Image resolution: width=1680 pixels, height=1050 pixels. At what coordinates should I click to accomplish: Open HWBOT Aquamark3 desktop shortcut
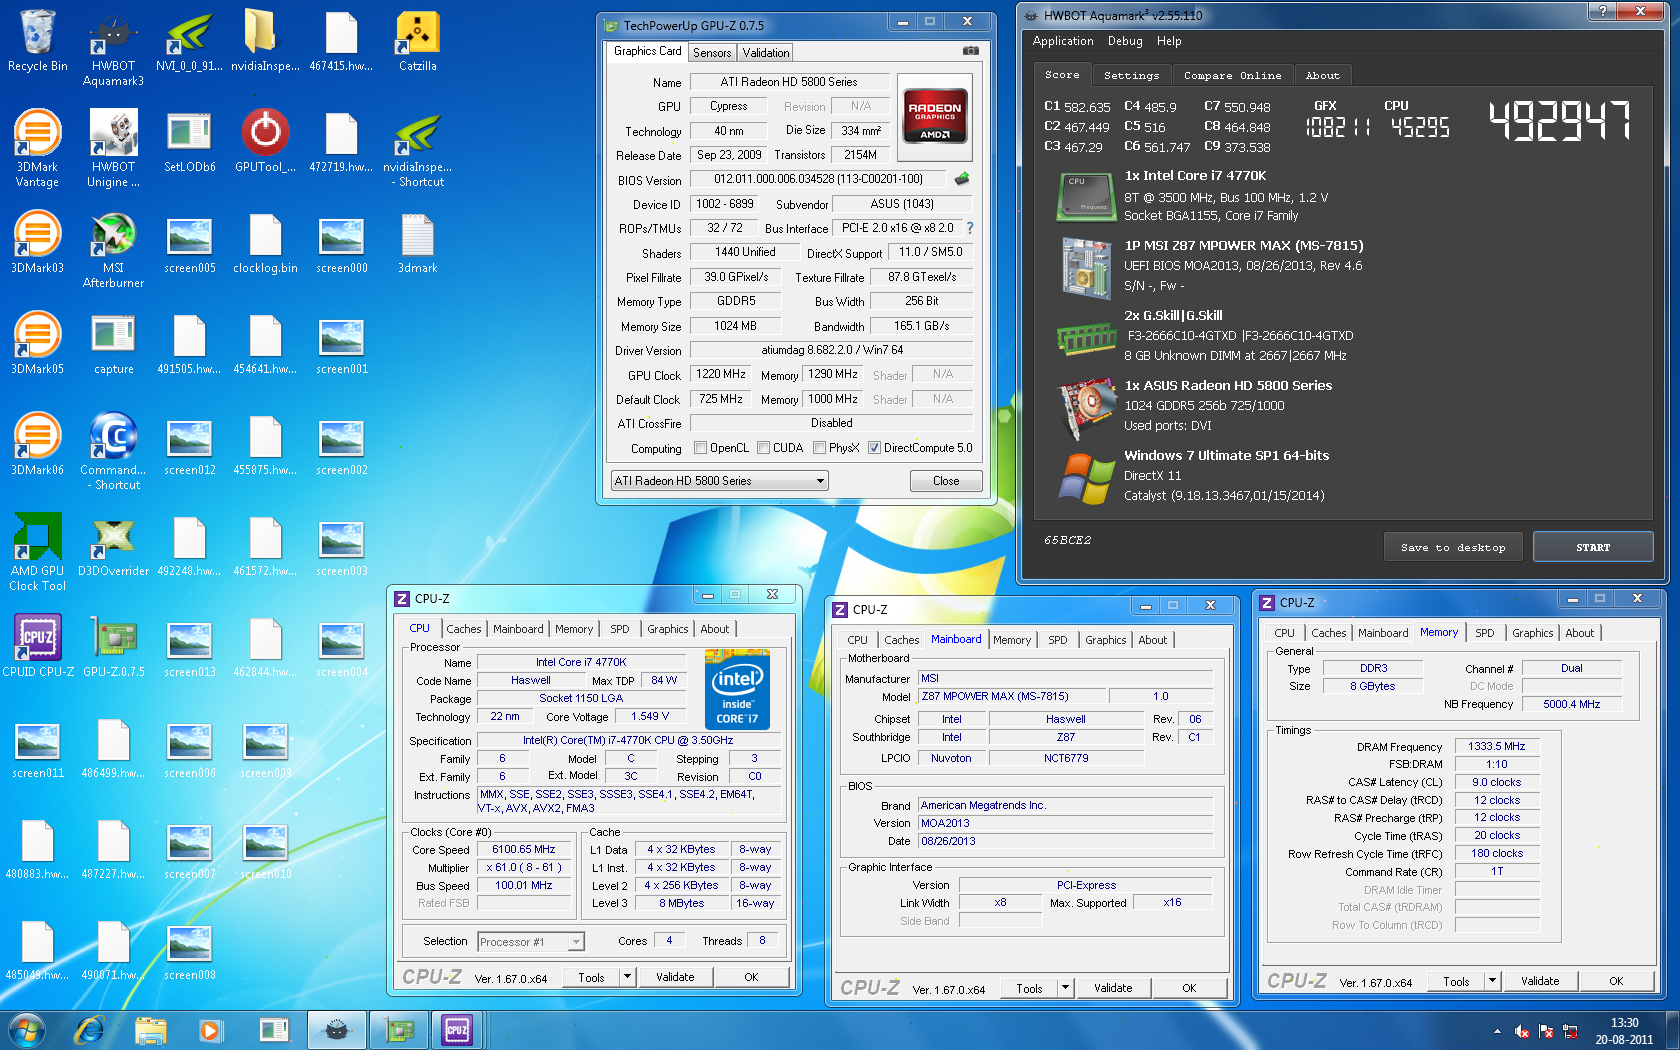113,49
